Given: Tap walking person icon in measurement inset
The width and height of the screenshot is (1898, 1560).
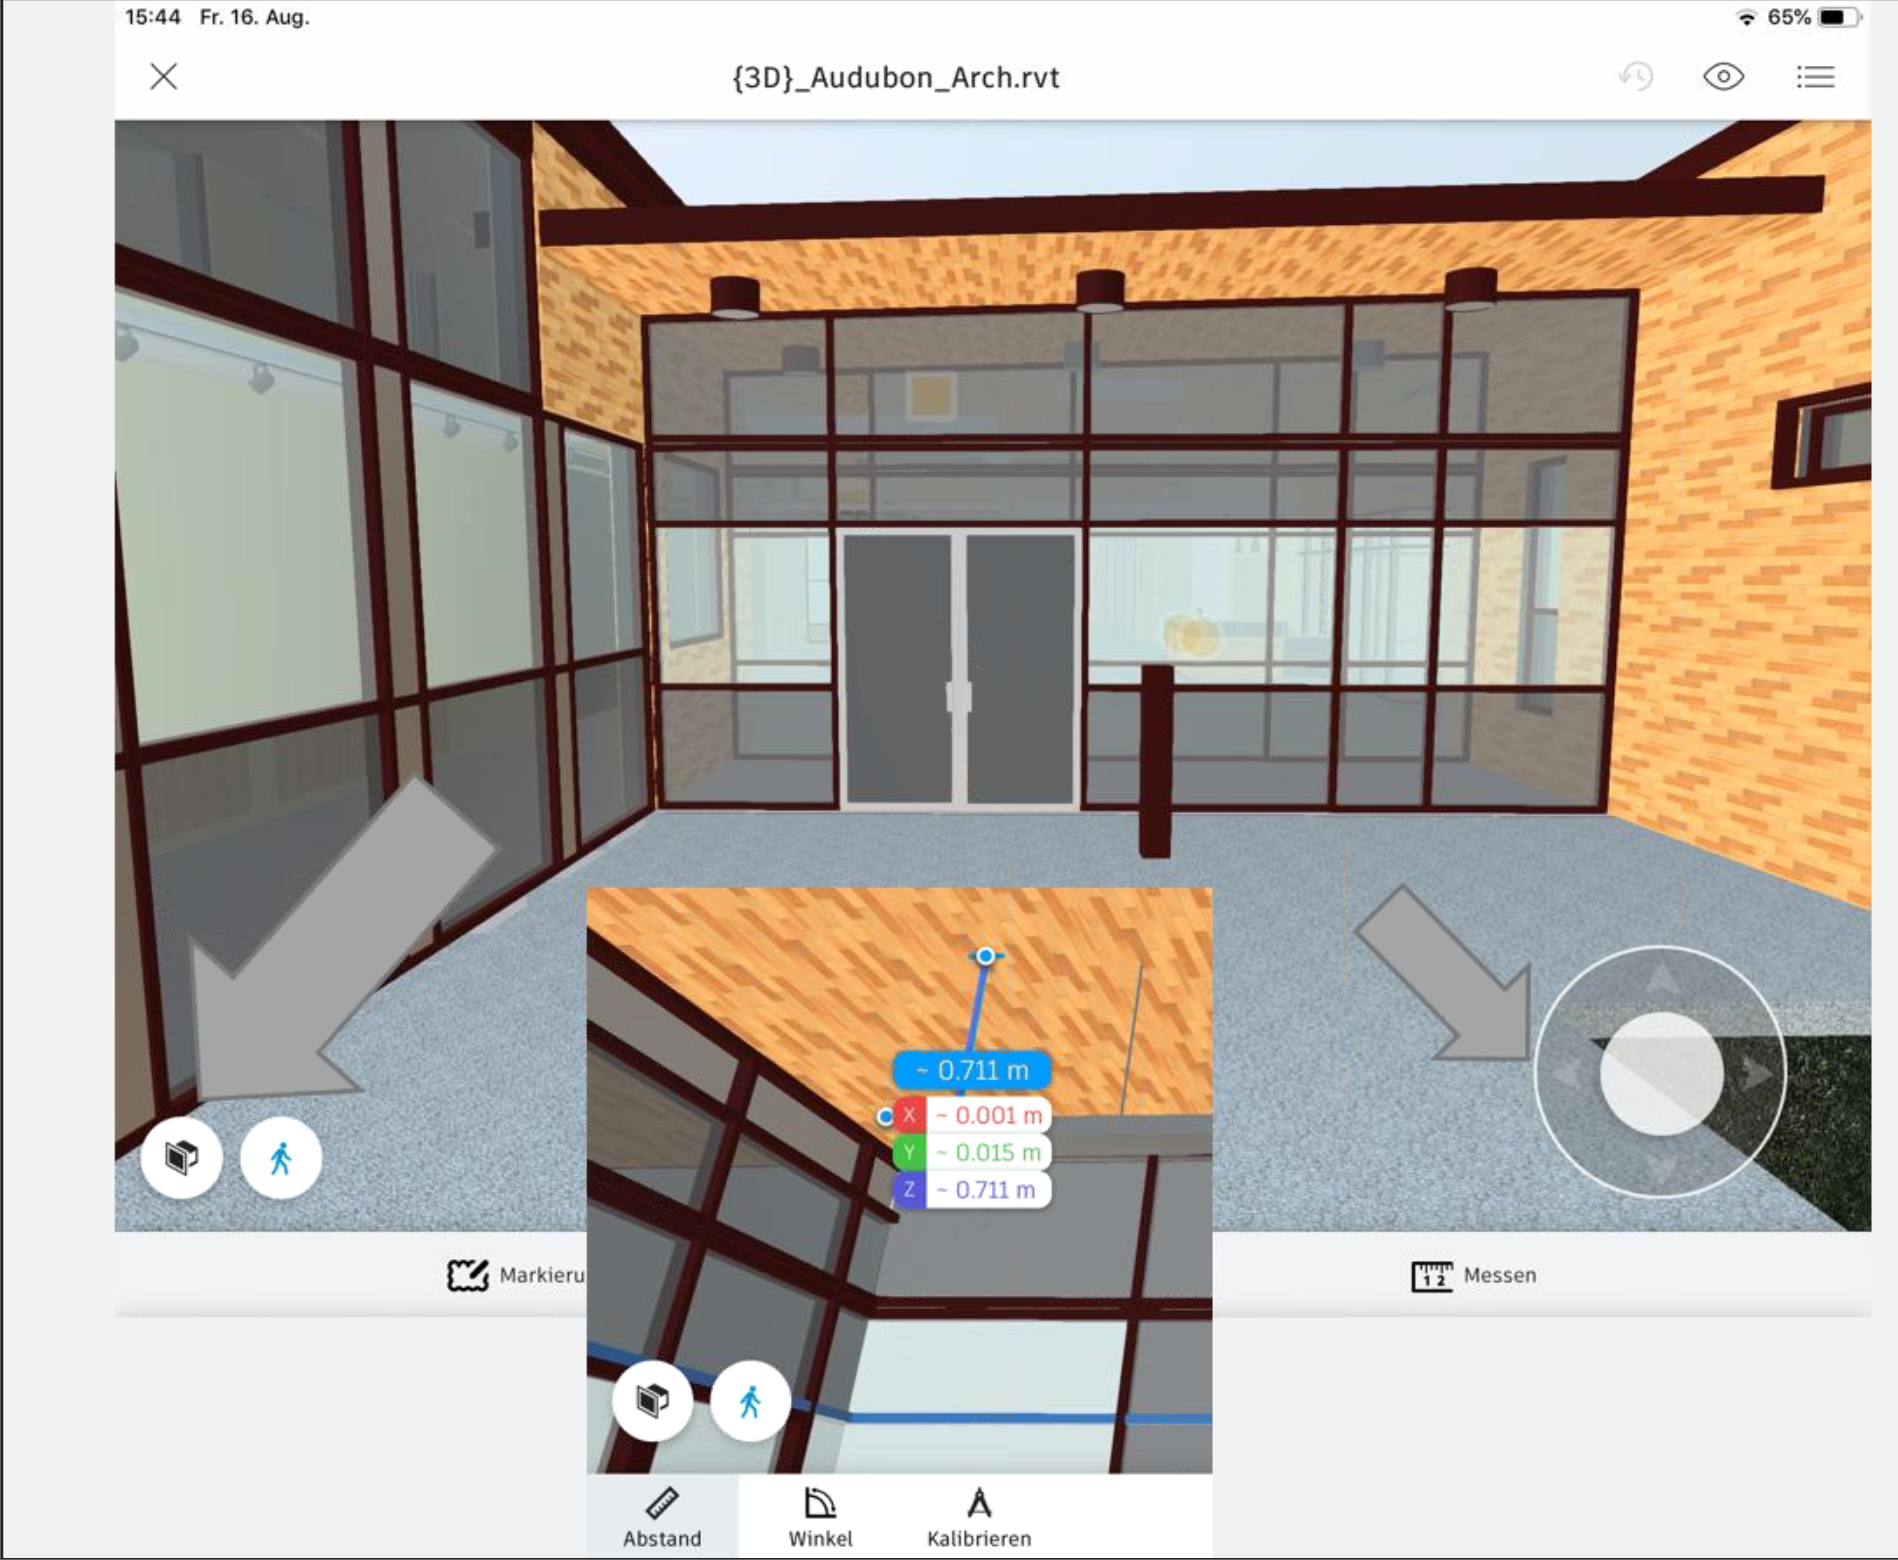Looking at the screenshot, I should [750, 1401].
